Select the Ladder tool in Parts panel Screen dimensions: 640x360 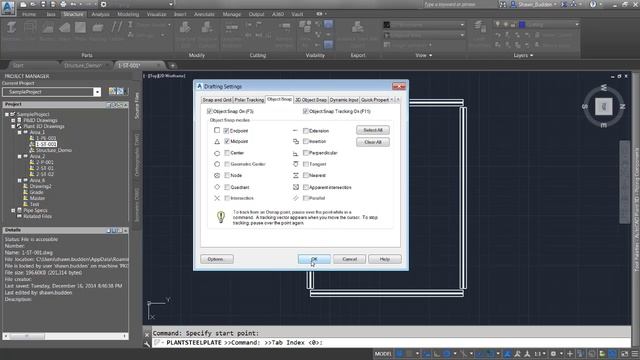tap(116, 28)
